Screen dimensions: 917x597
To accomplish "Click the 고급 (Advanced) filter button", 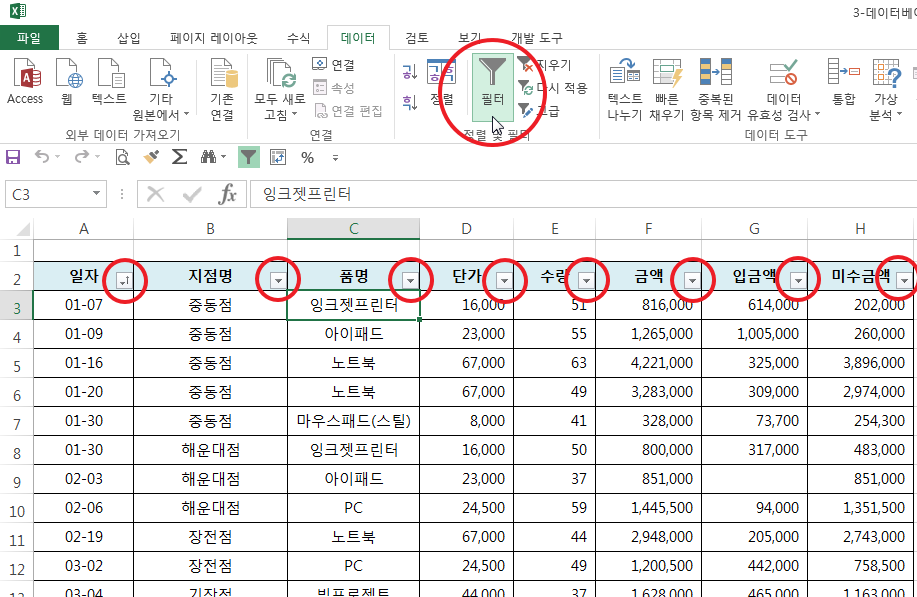I will [540, 111].
